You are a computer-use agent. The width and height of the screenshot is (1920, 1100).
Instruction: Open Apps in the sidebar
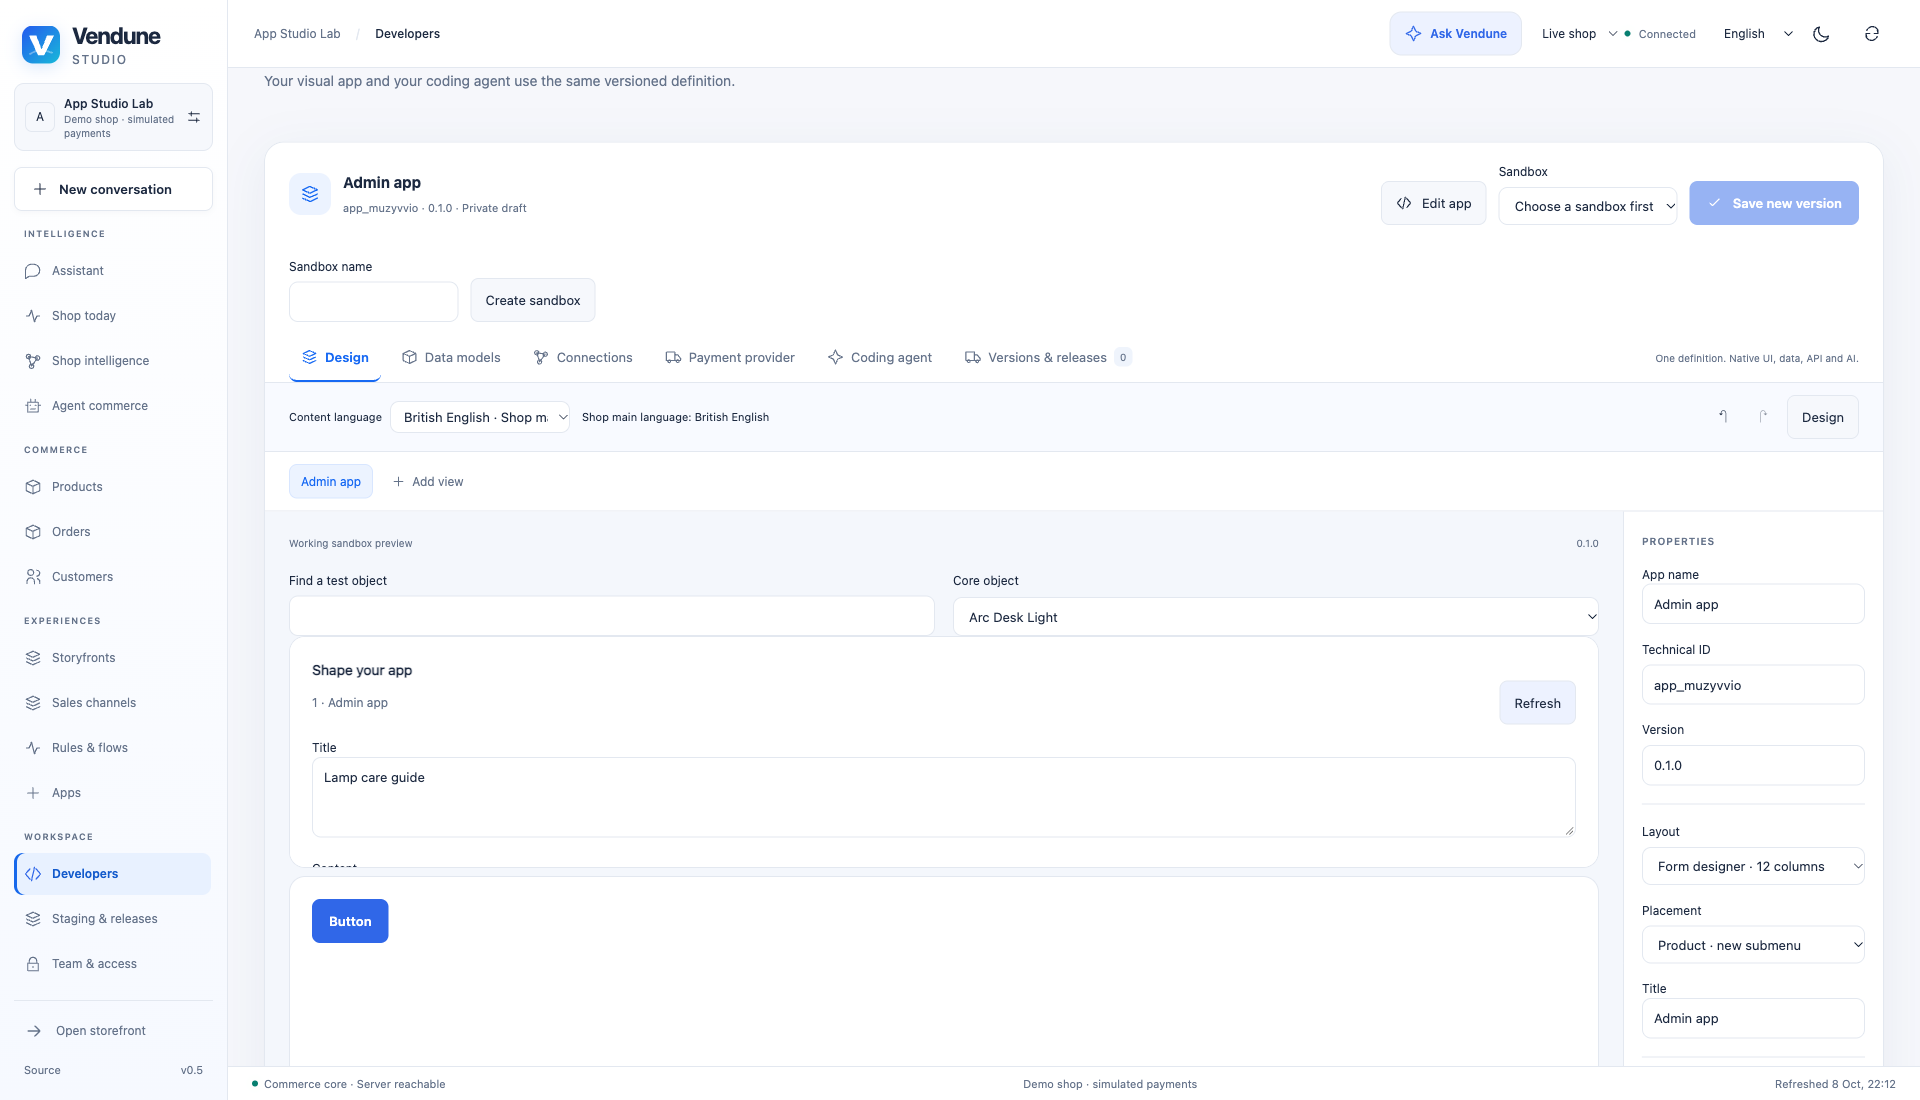pos(113,793)
